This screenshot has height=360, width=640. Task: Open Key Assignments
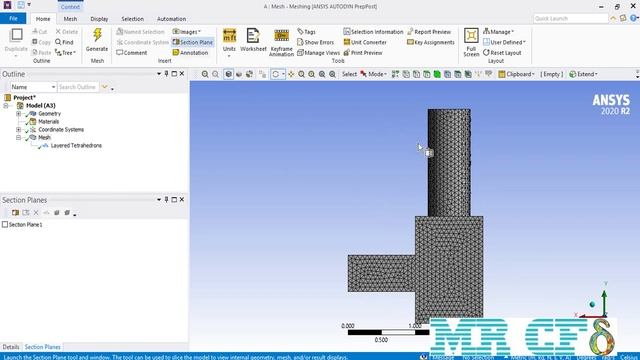pyautogui.click(x=431, y=42)
